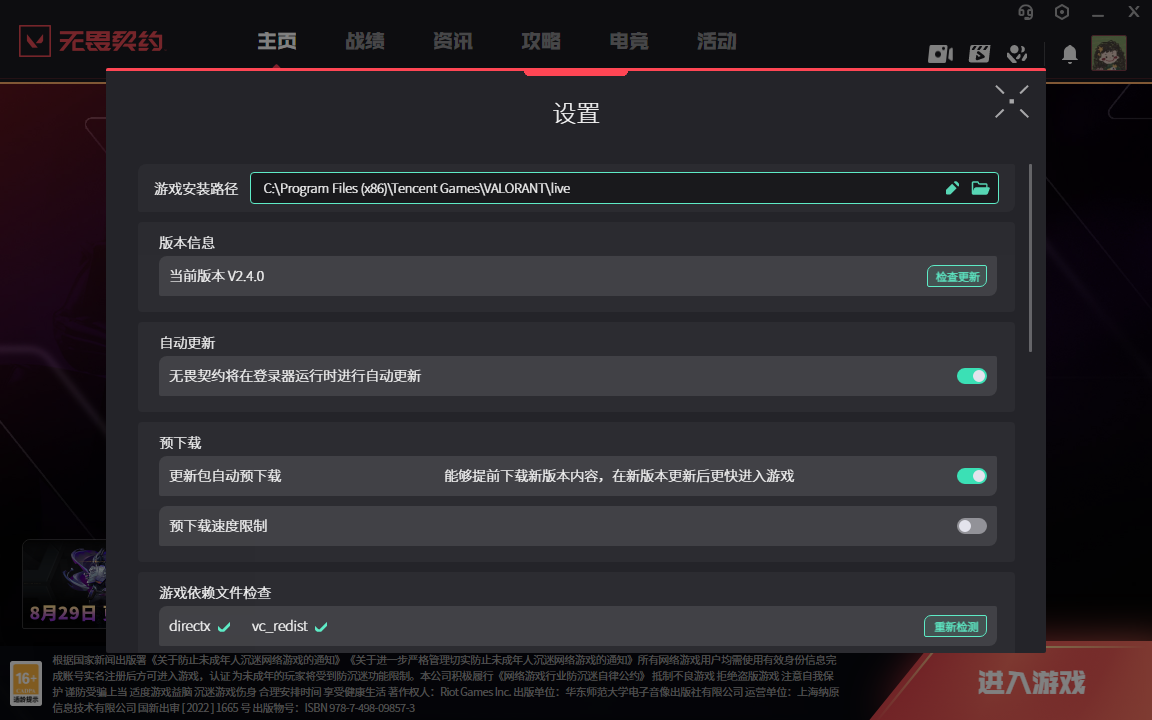This screenshot has width=1152, height=720.
Task: Toggle the 自动更新 switch off
Action: (971, 376)
